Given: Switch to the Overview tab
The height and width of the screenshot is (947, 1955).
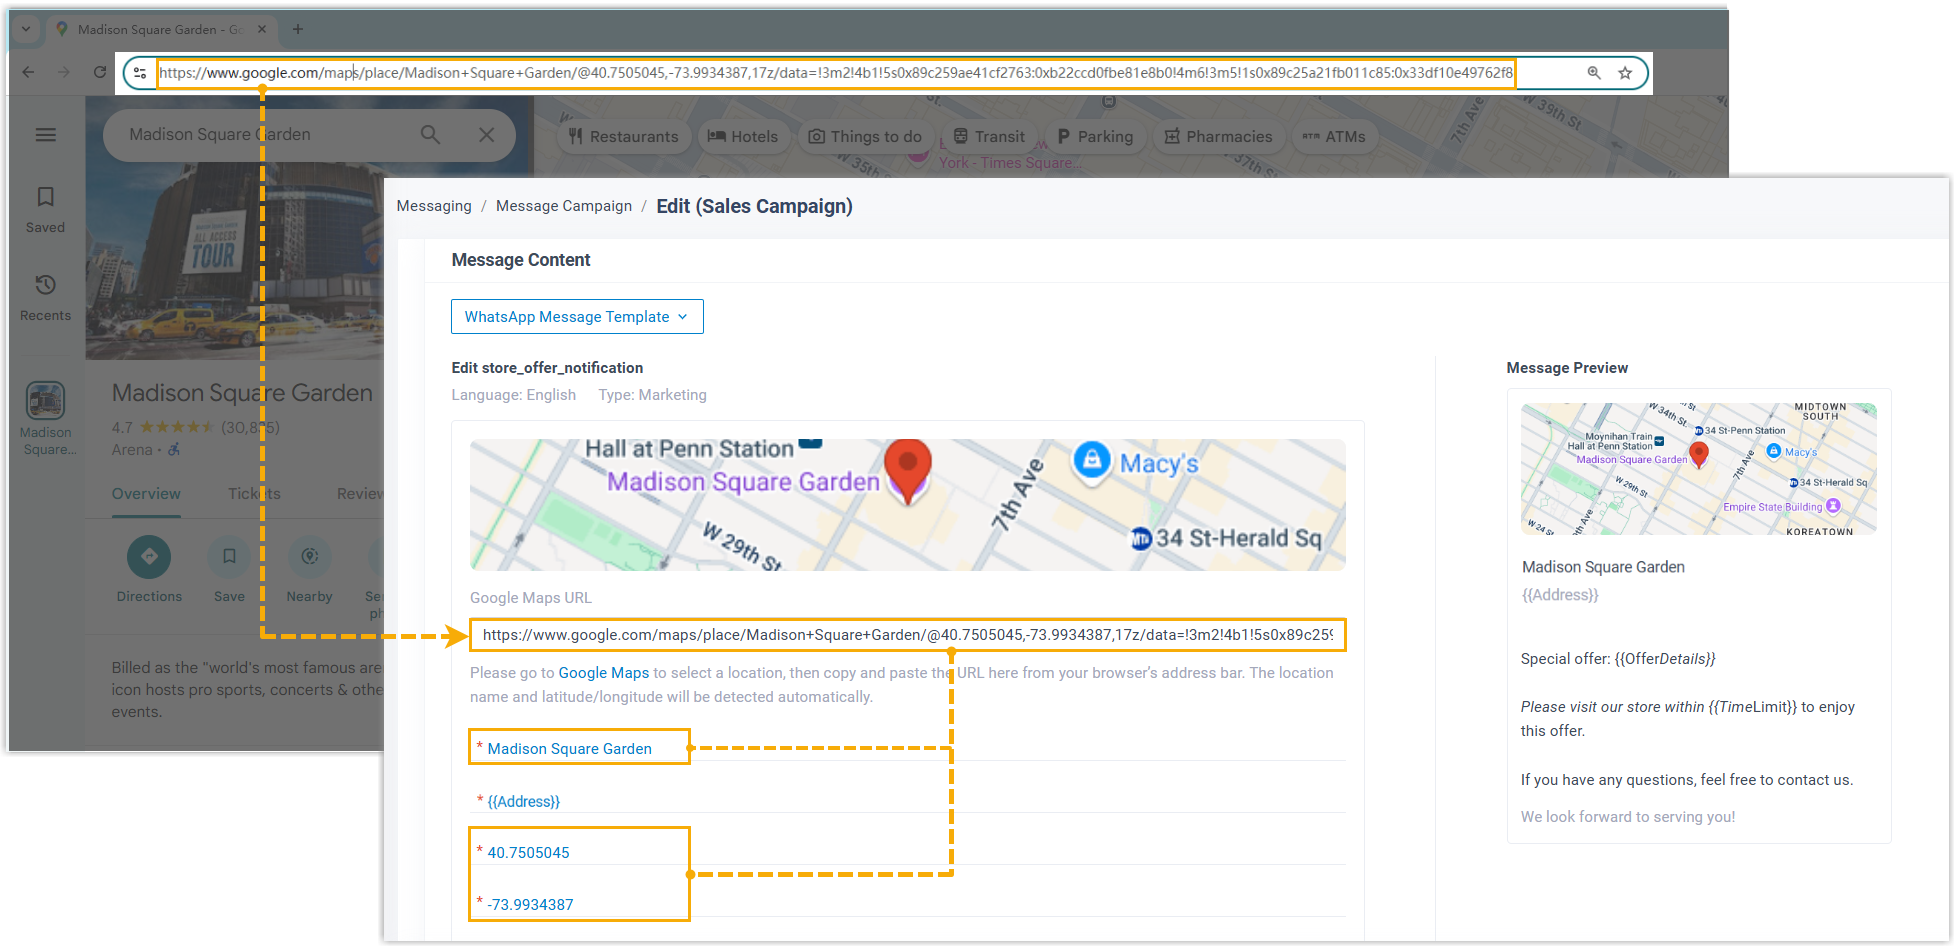Looking at the screenshot, I should tap(146, 494).
